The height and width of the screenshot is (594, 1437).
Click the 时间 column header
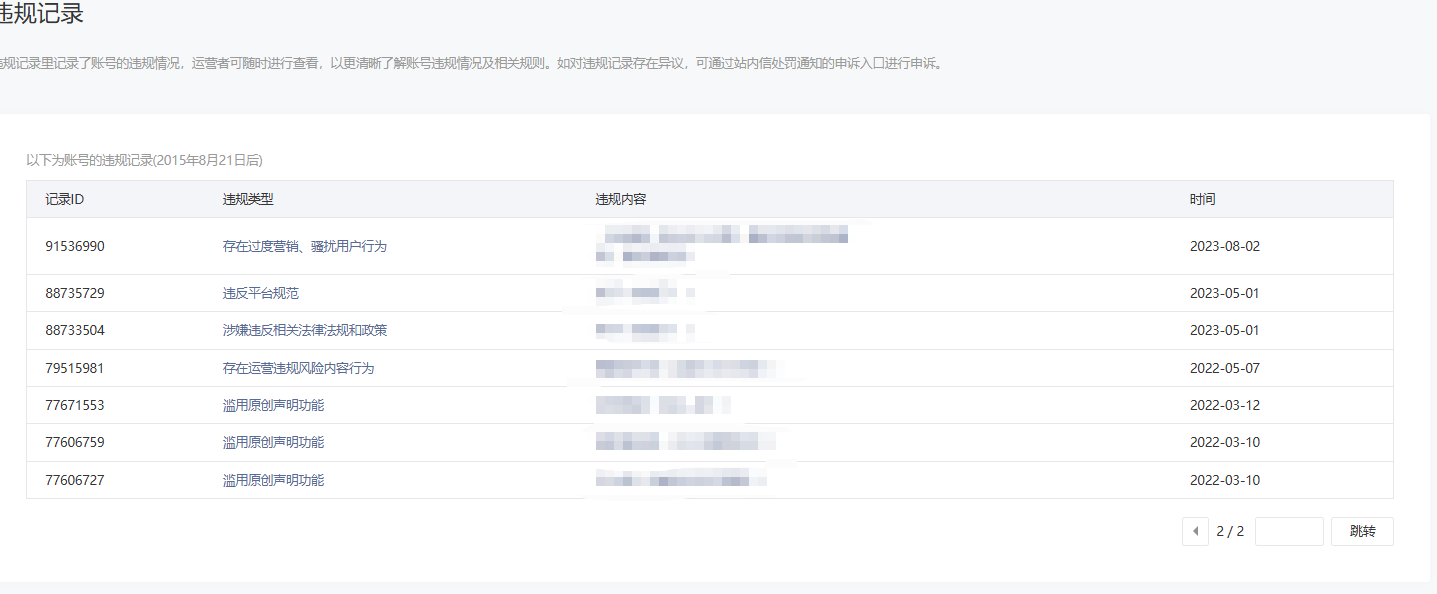tap(1203, 199)
